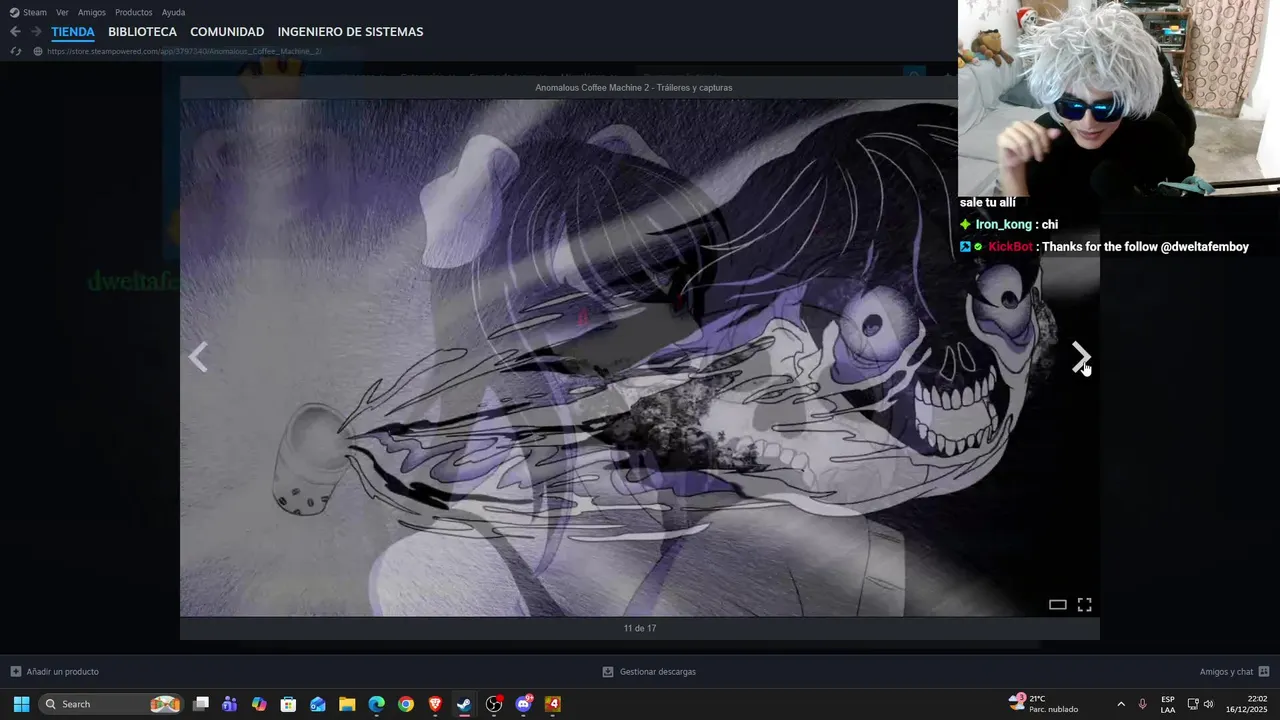Open Microsoft Store from taskbar
The width and height of the screenshot is (1280, 720).
tap(288, 704)
